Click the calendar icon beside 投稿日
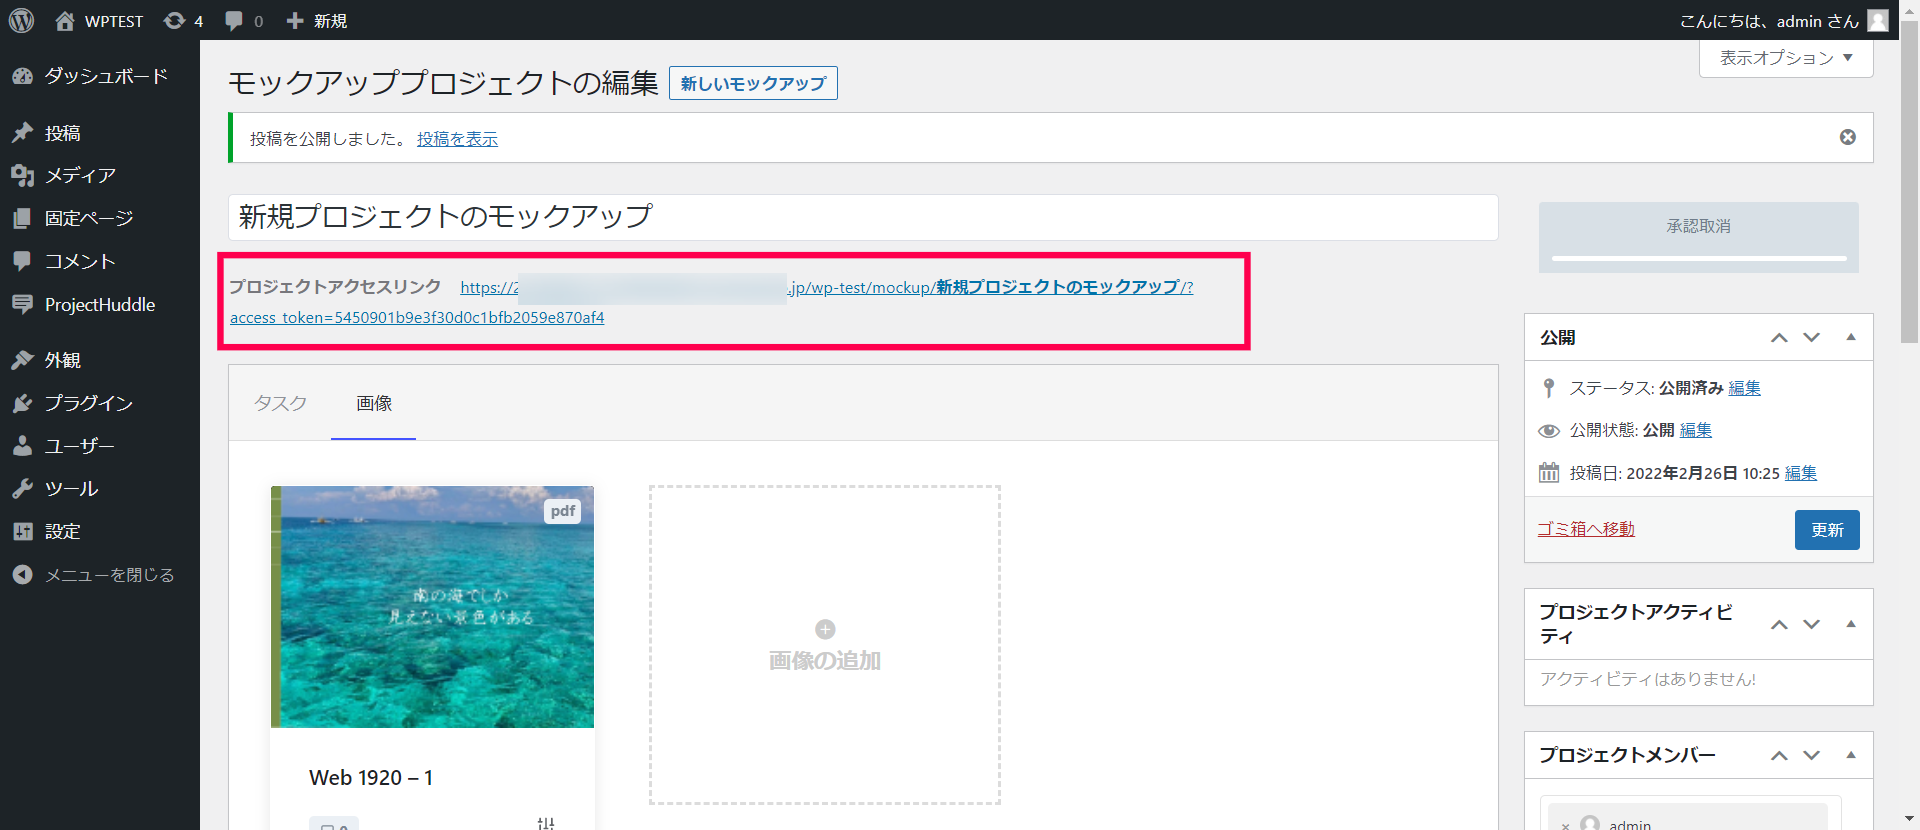The height and width of the screenshot is (830, 1920). tap(1549, 472)
